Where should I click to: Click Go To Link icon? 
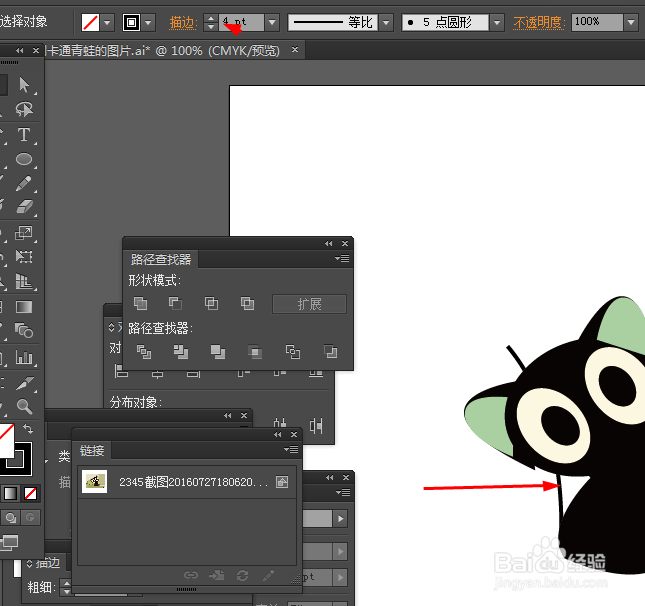click(216, 575)
